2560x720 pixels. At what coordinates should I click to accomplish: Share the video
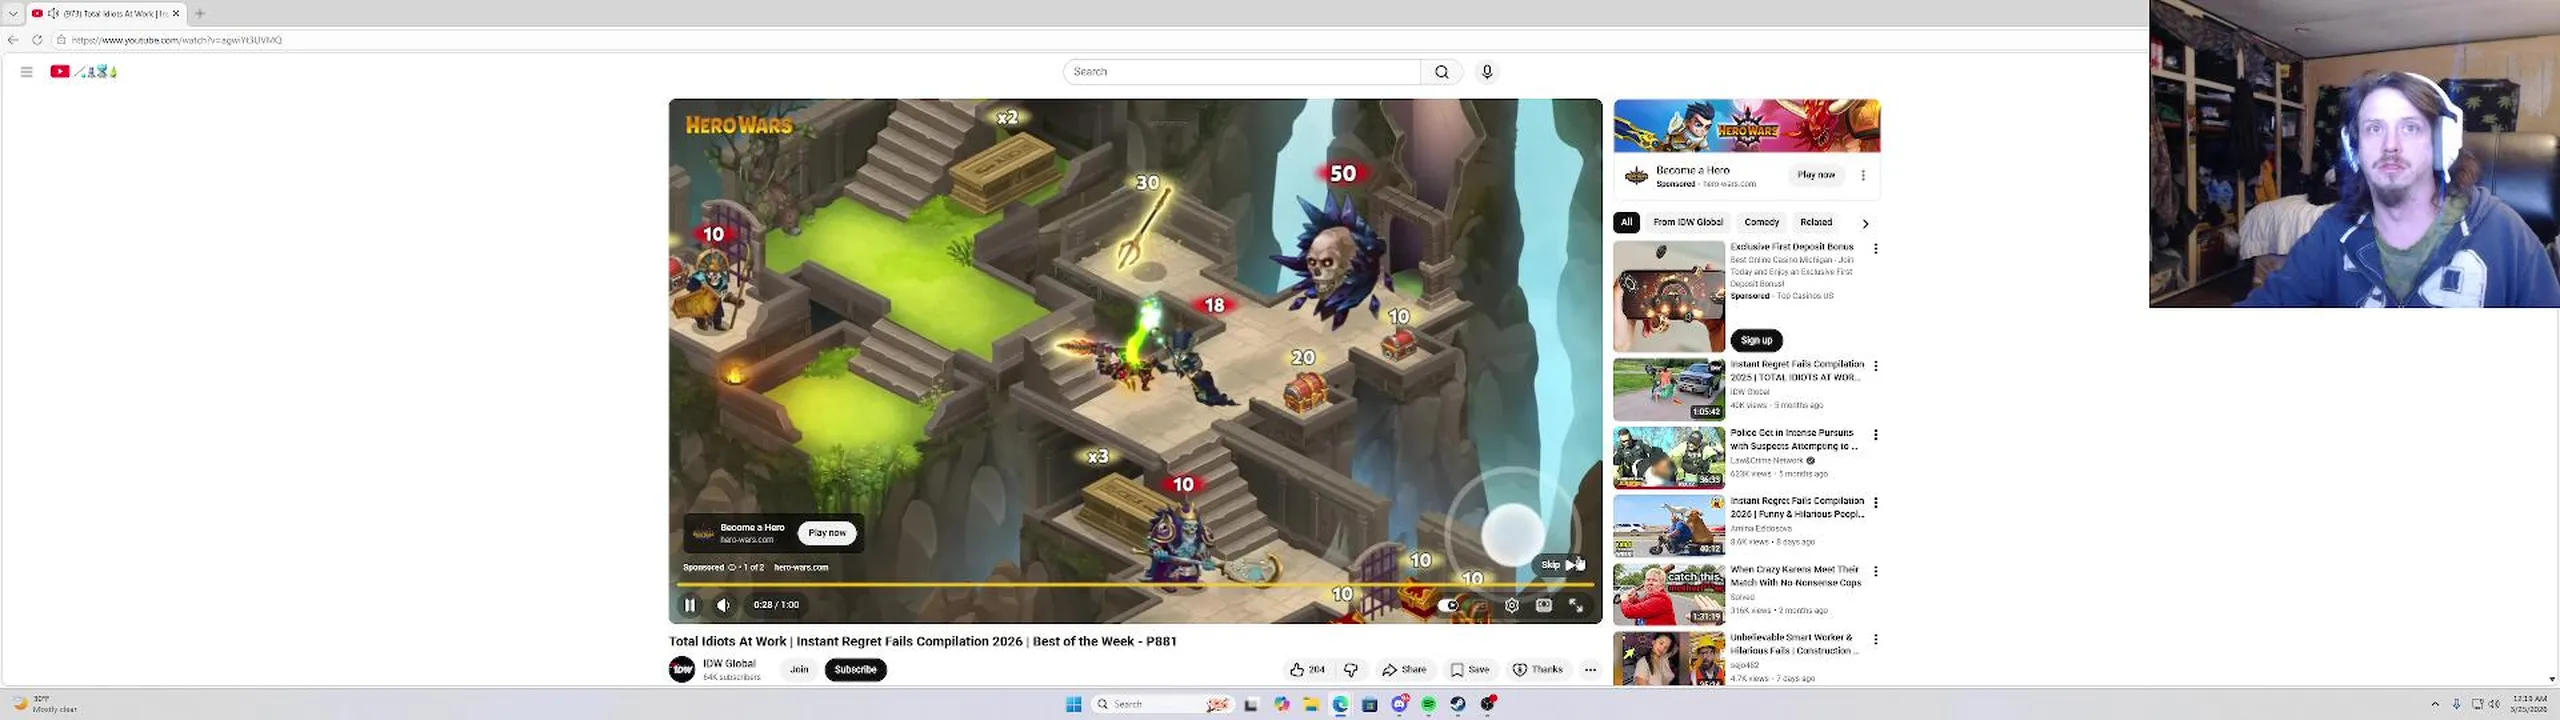coord(1405,670)
